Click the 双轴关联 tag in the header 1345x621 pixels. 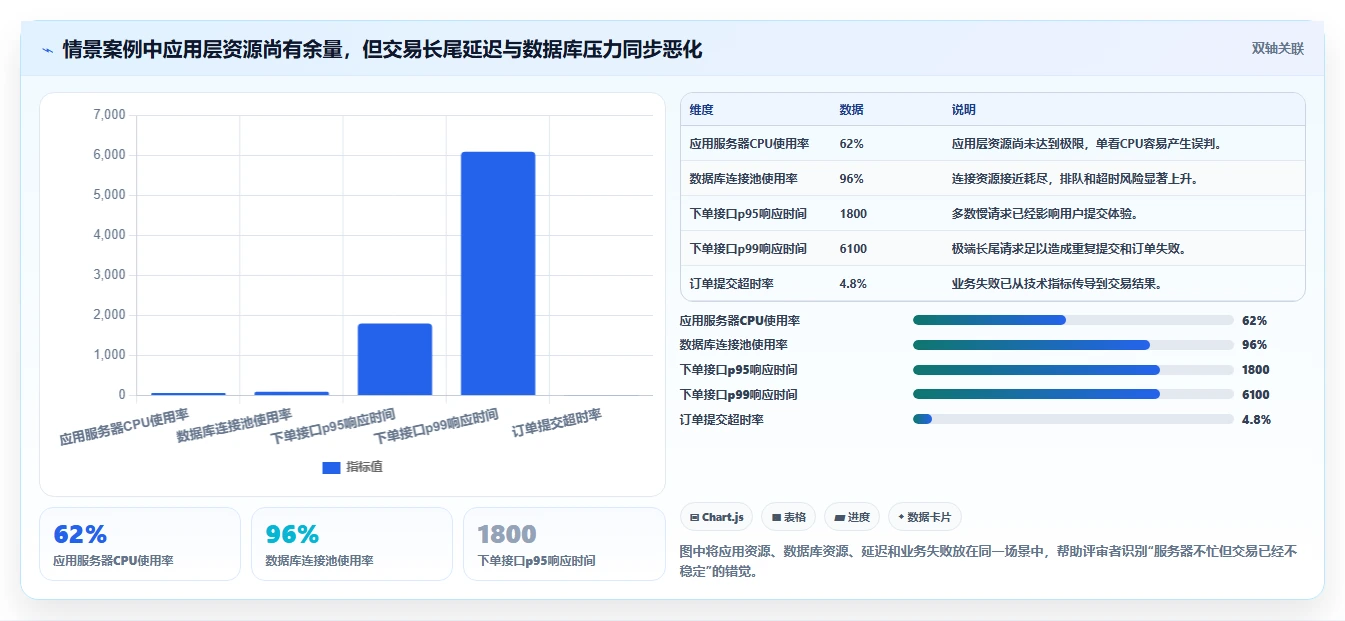click(1278, 48)
